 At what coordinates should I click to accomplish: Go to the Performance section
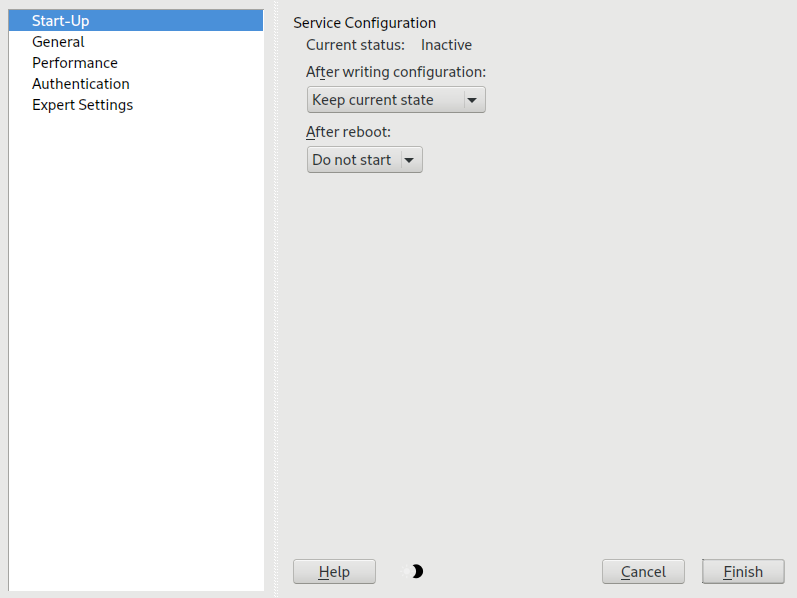[x=74, y=63]
